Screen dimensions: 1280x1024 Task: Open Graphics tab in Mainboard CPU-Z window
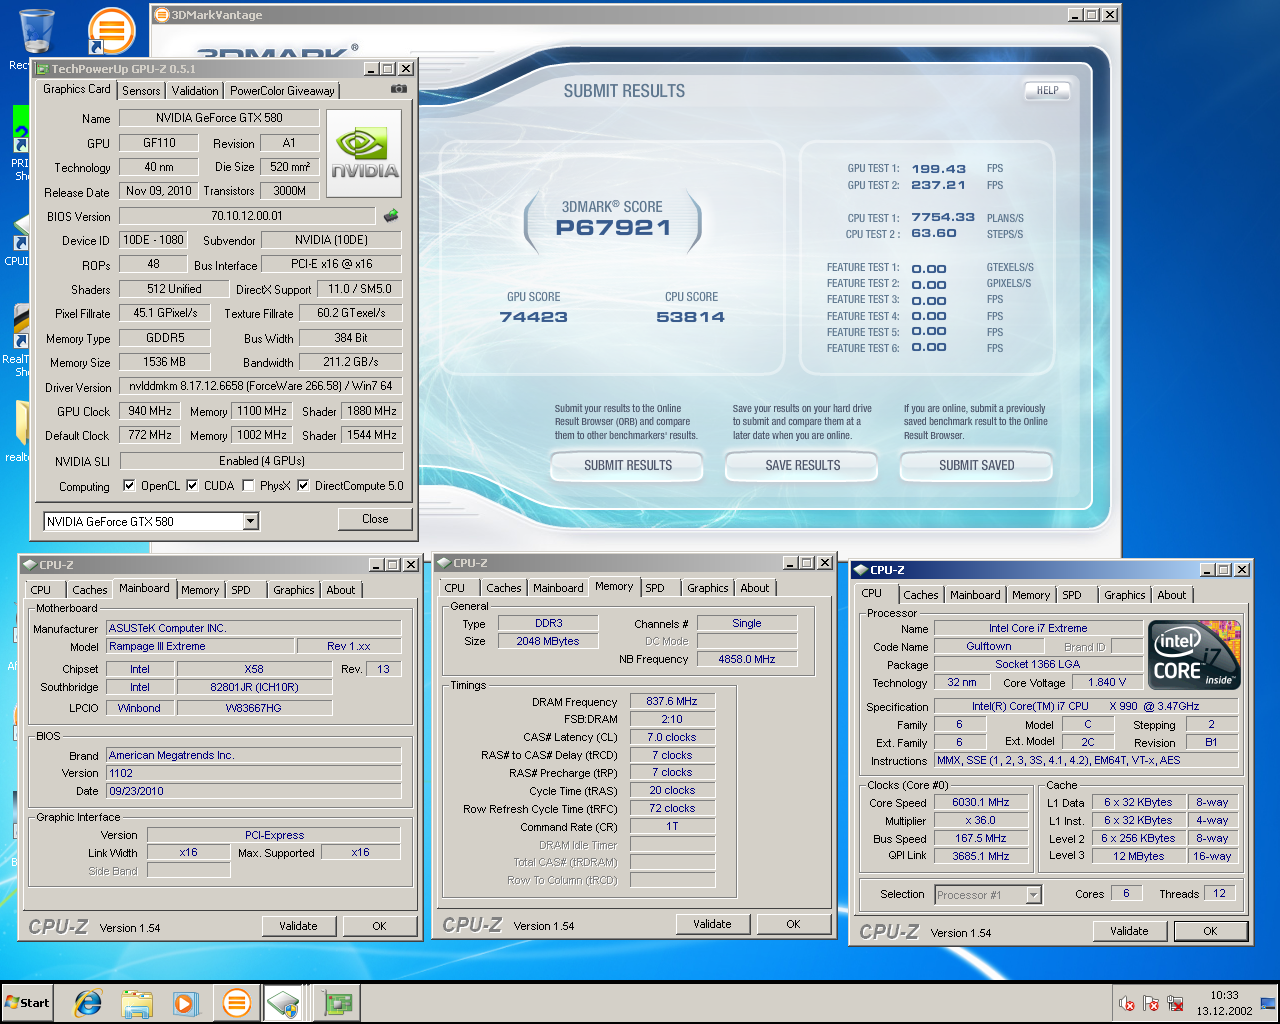(294, 590)
